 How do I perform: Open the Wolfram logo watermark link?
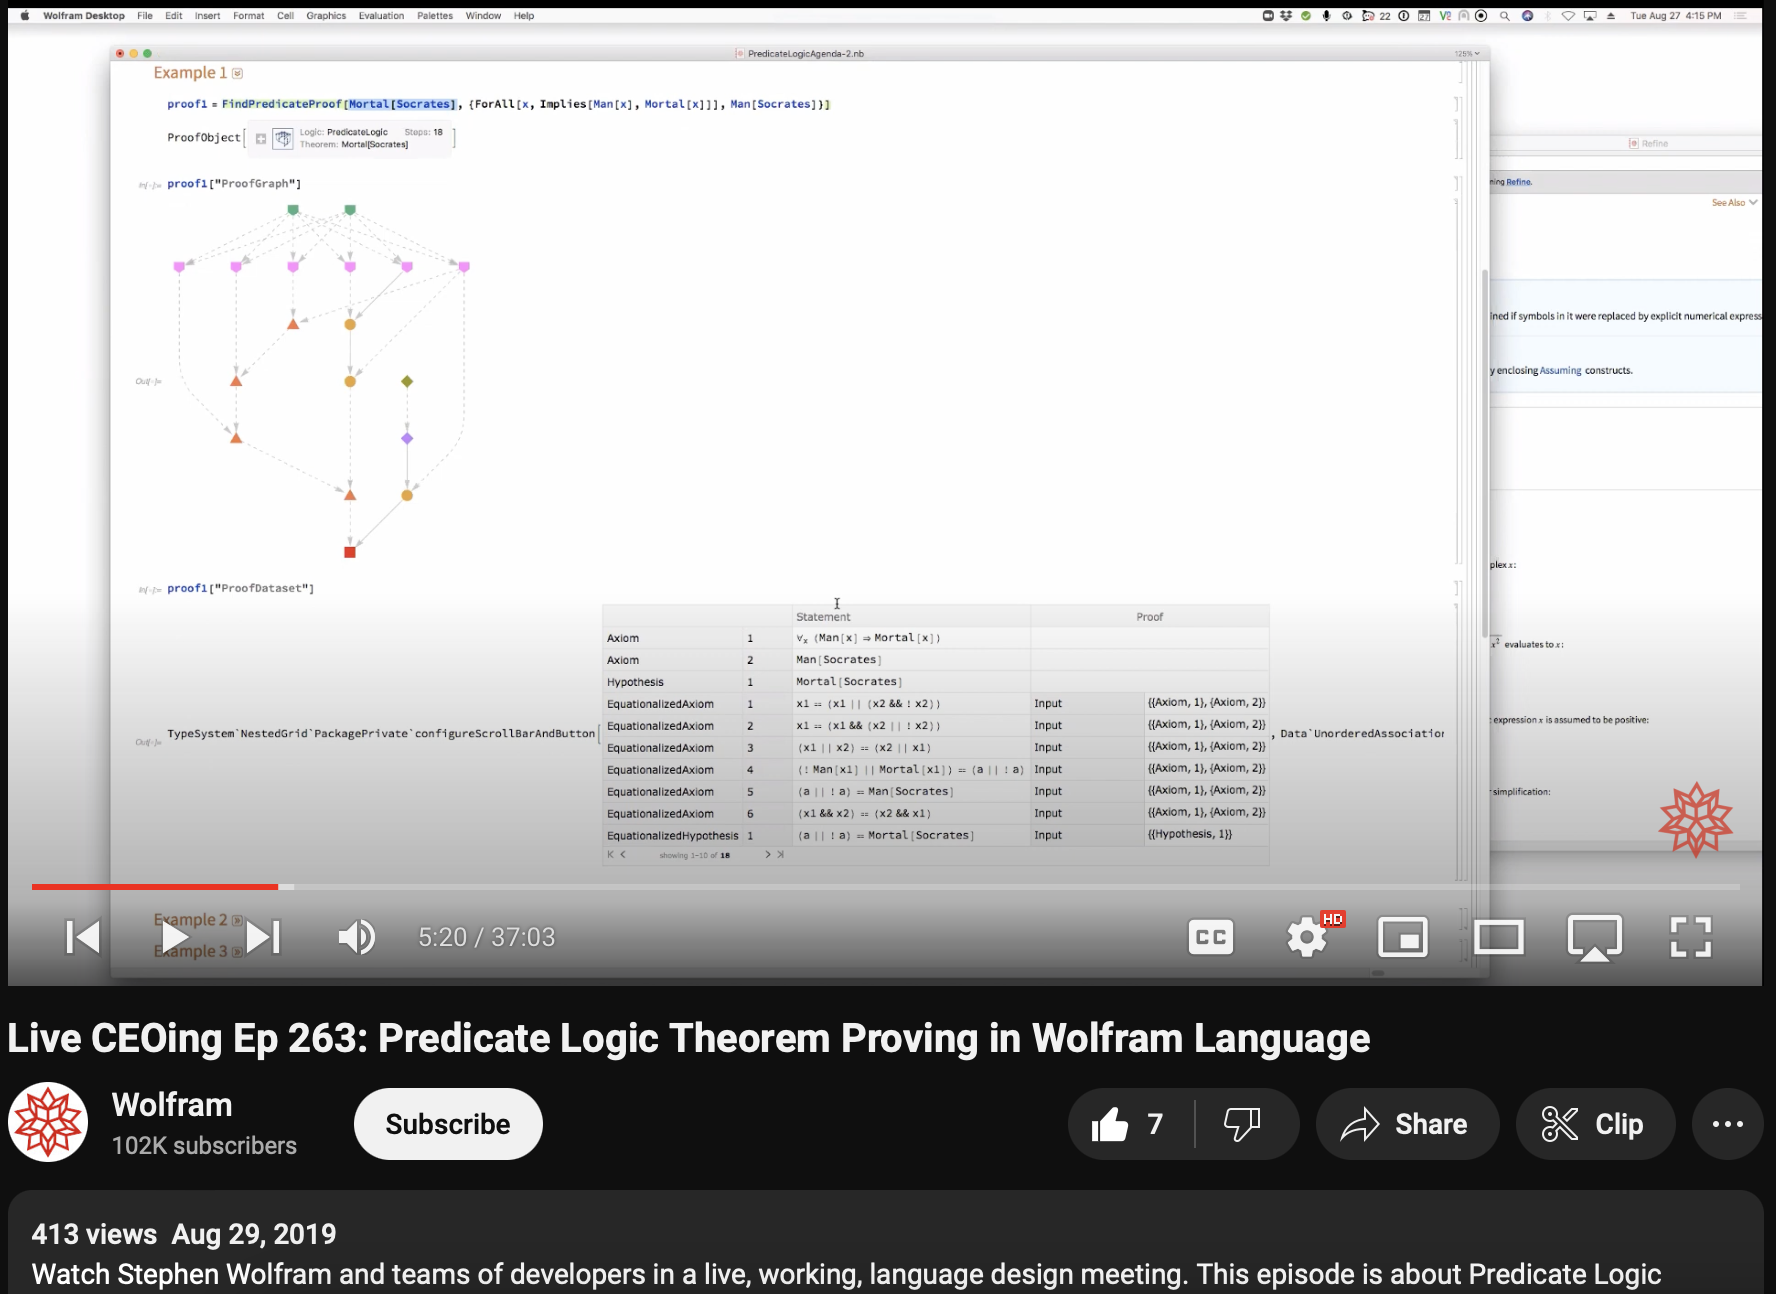(1696, 820)
